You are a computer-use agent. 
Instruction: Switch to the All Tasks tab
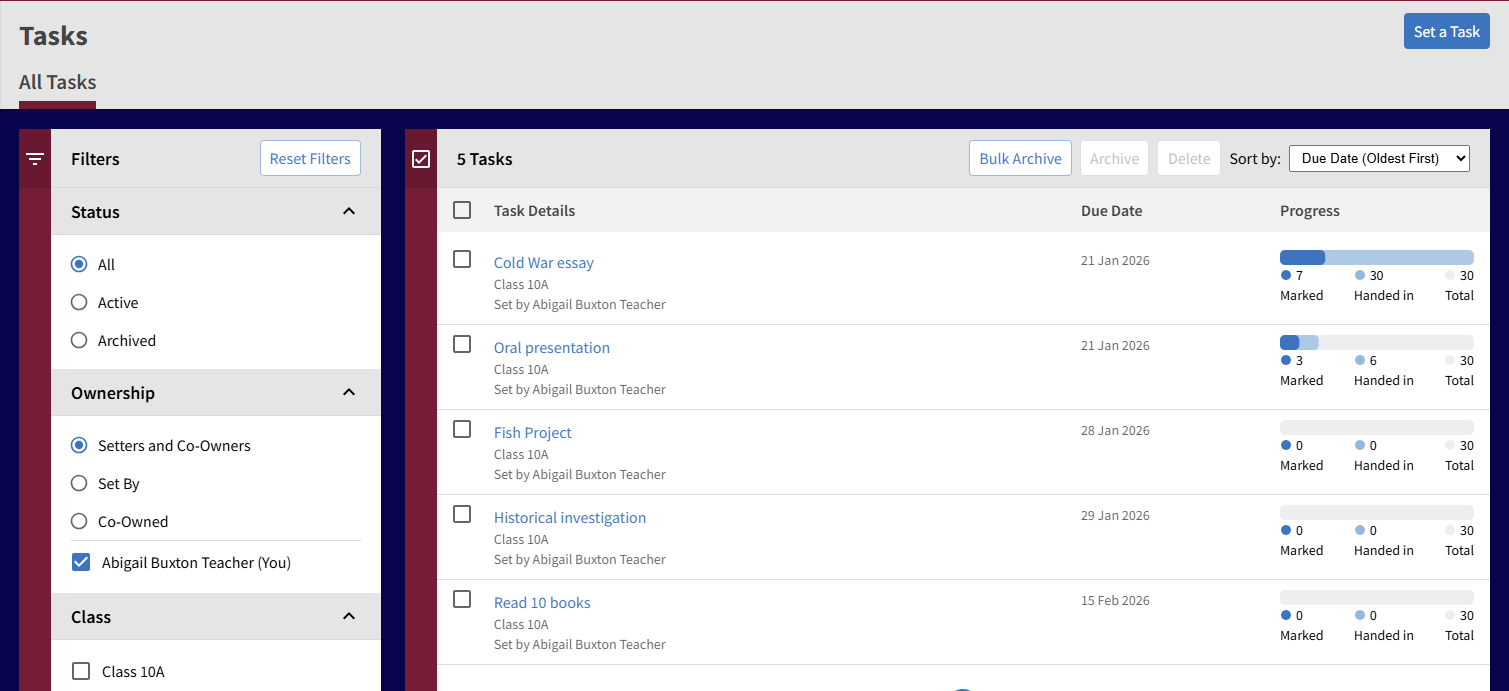click(58, 82)
